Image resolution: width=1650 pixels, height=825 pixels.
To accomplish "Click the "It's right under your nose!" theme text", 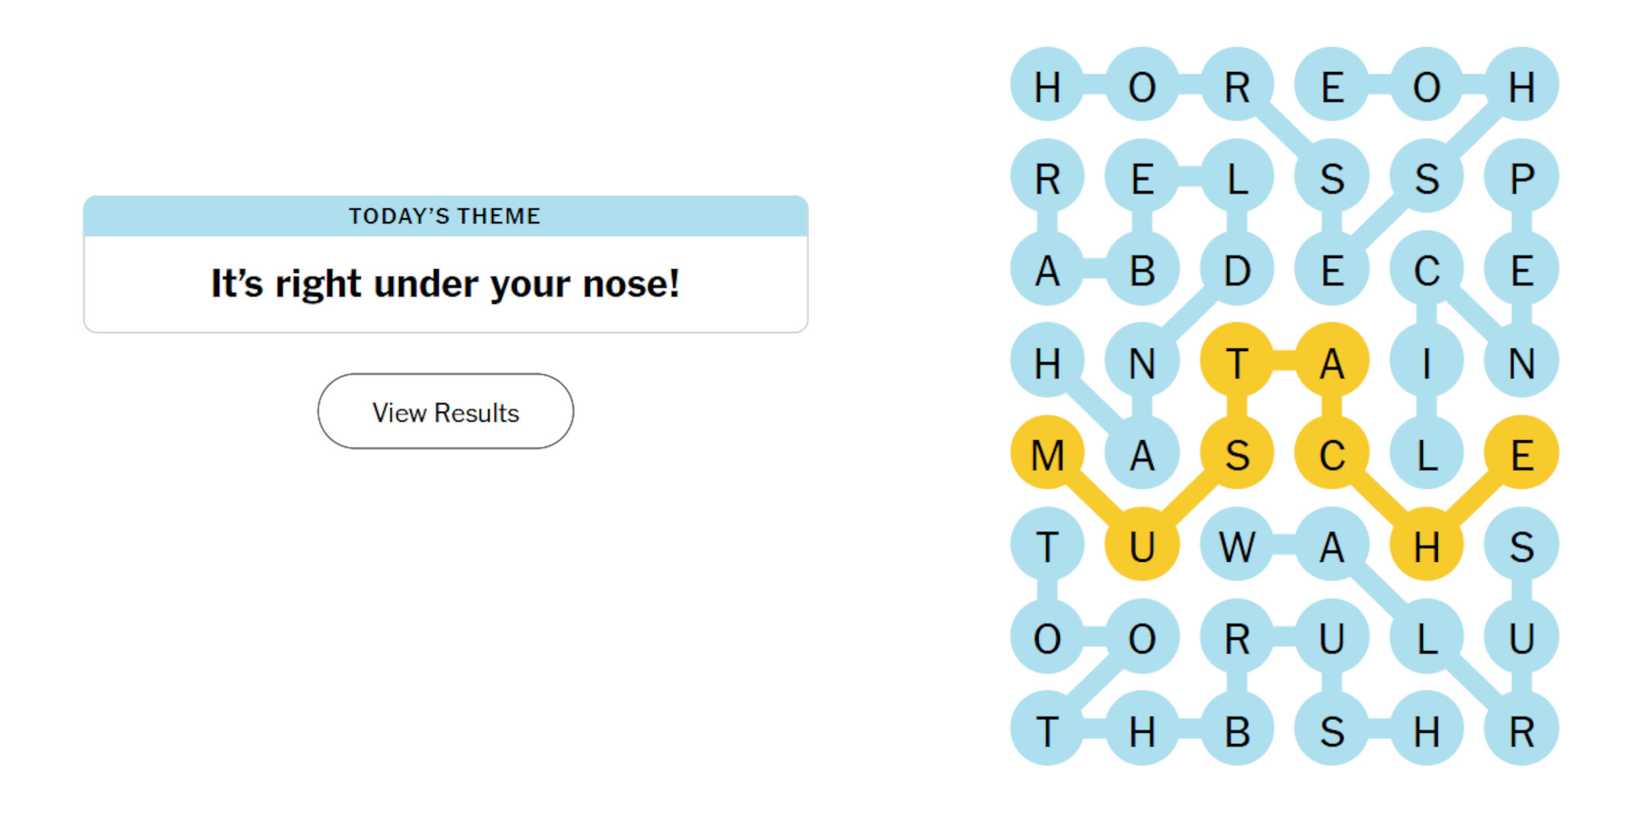I will coord(445,284).
